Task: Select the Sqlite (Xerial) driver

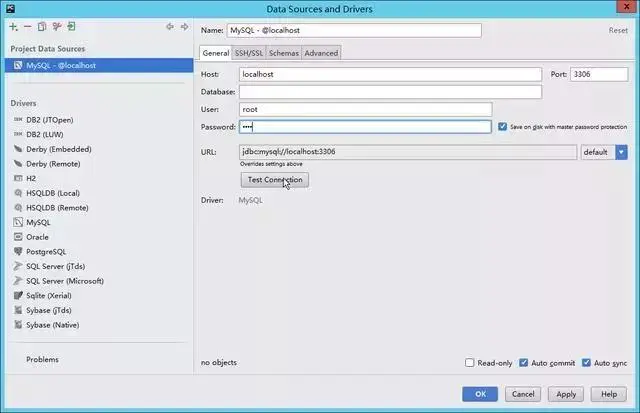Action: (49, 296)
